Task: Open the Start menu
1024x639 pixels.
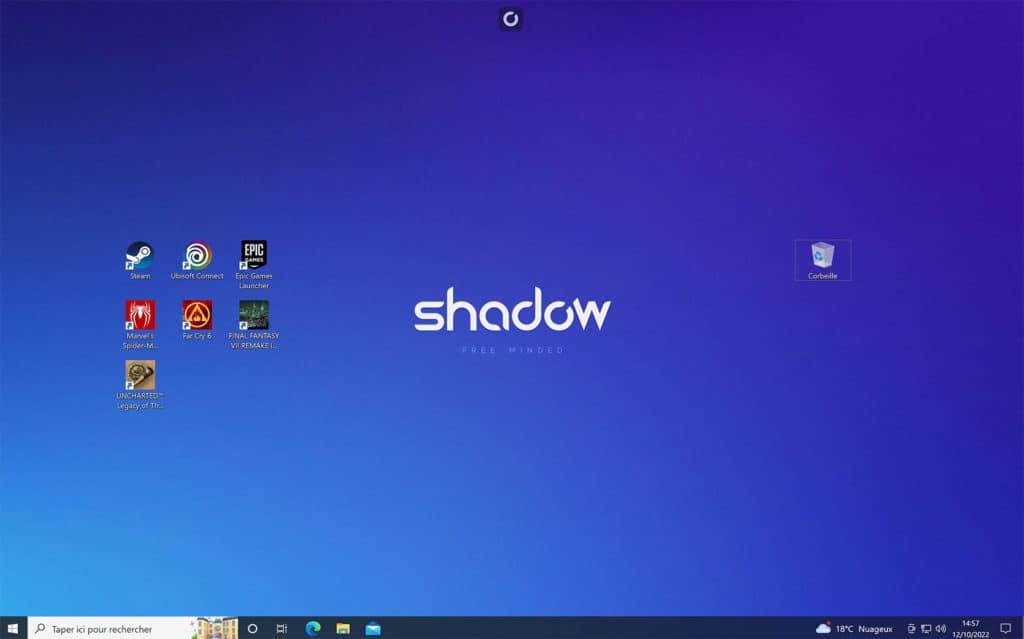Action: 14,628
